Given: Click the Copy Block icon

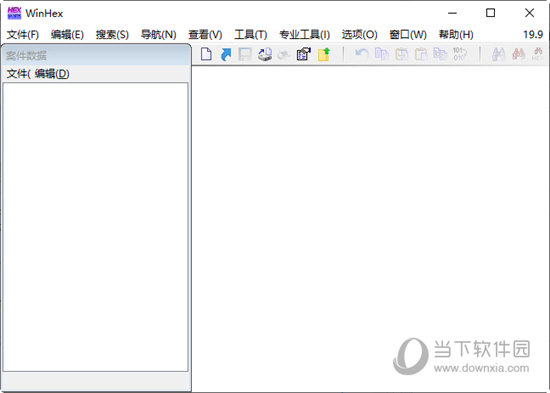Looking at the screenshot, I should (382, 54).
